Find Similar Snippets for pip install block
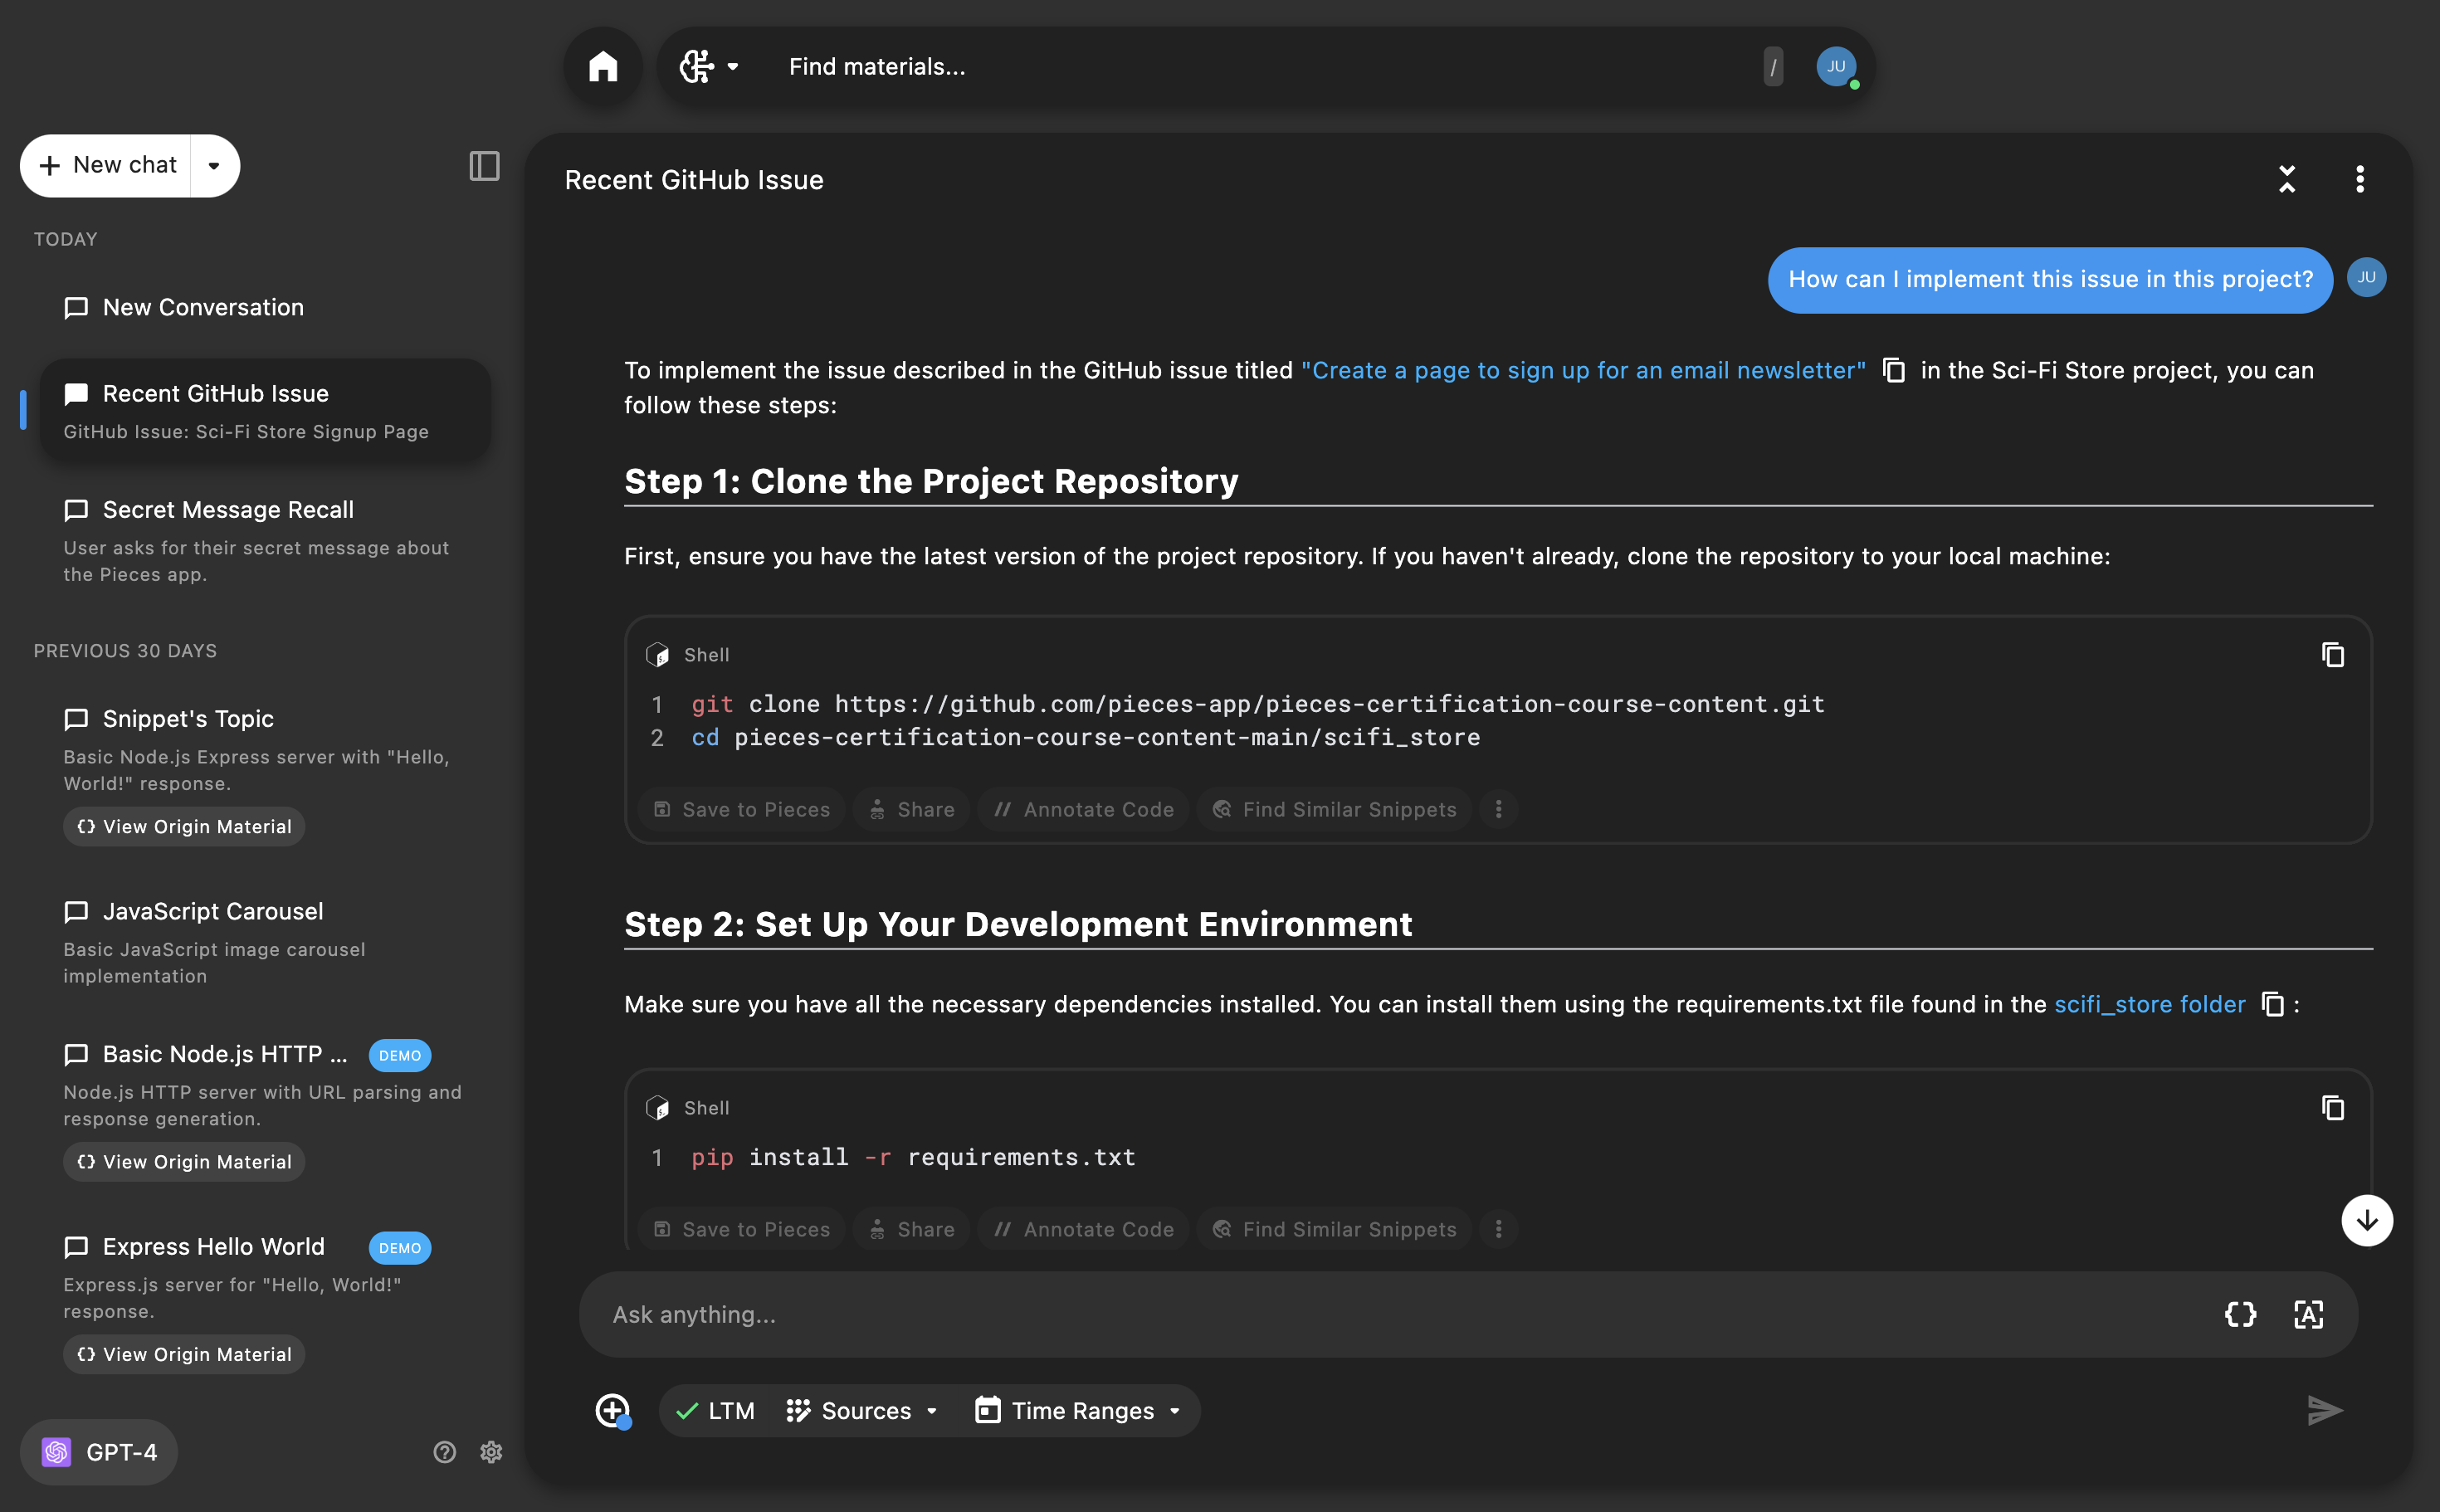The height and width of the screenshot is (1512, 2440). coord(1334,1229)
